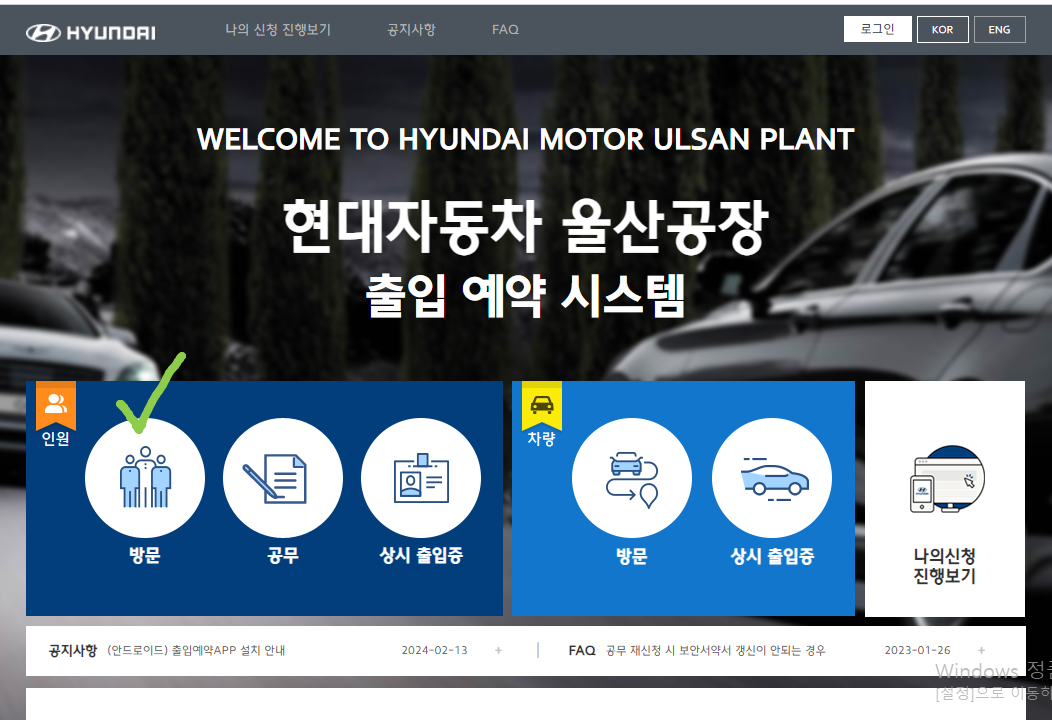Image resolution: width=1052 pixels, height=720 pixels.
Task: Click the FAQ heading in bottom bar
Action: pos(582,650)
